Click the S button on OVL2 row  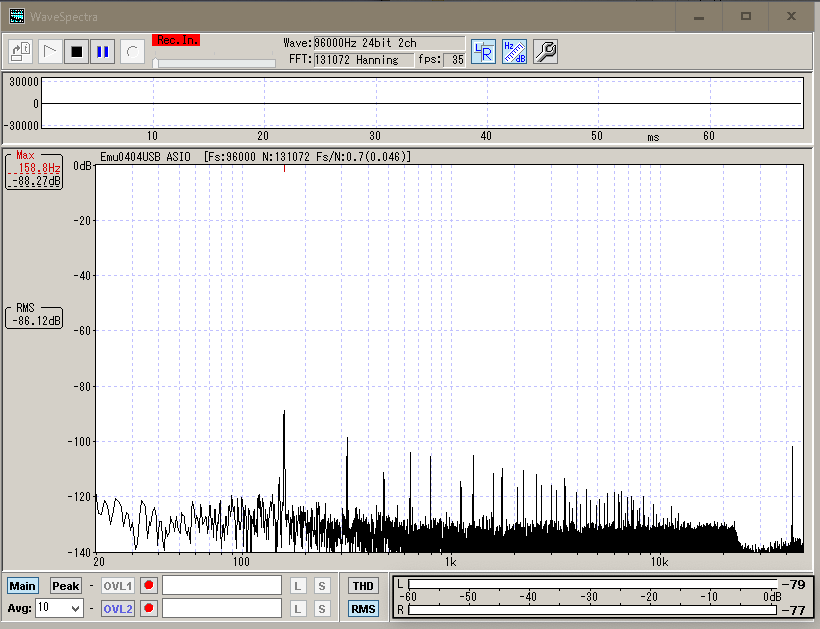[x=322, y=609]
